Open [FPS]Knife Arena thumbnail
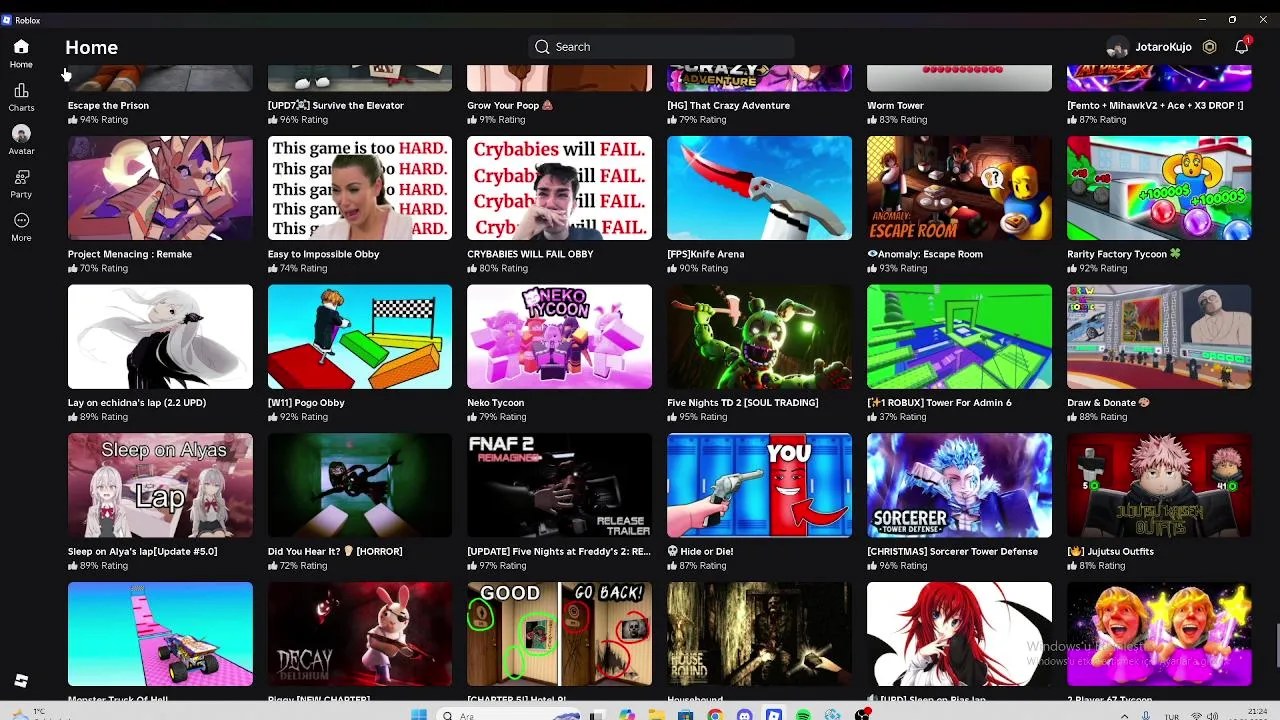This screenshot has width=1280, height=720. pyautogui.click(x=759, y=188)
